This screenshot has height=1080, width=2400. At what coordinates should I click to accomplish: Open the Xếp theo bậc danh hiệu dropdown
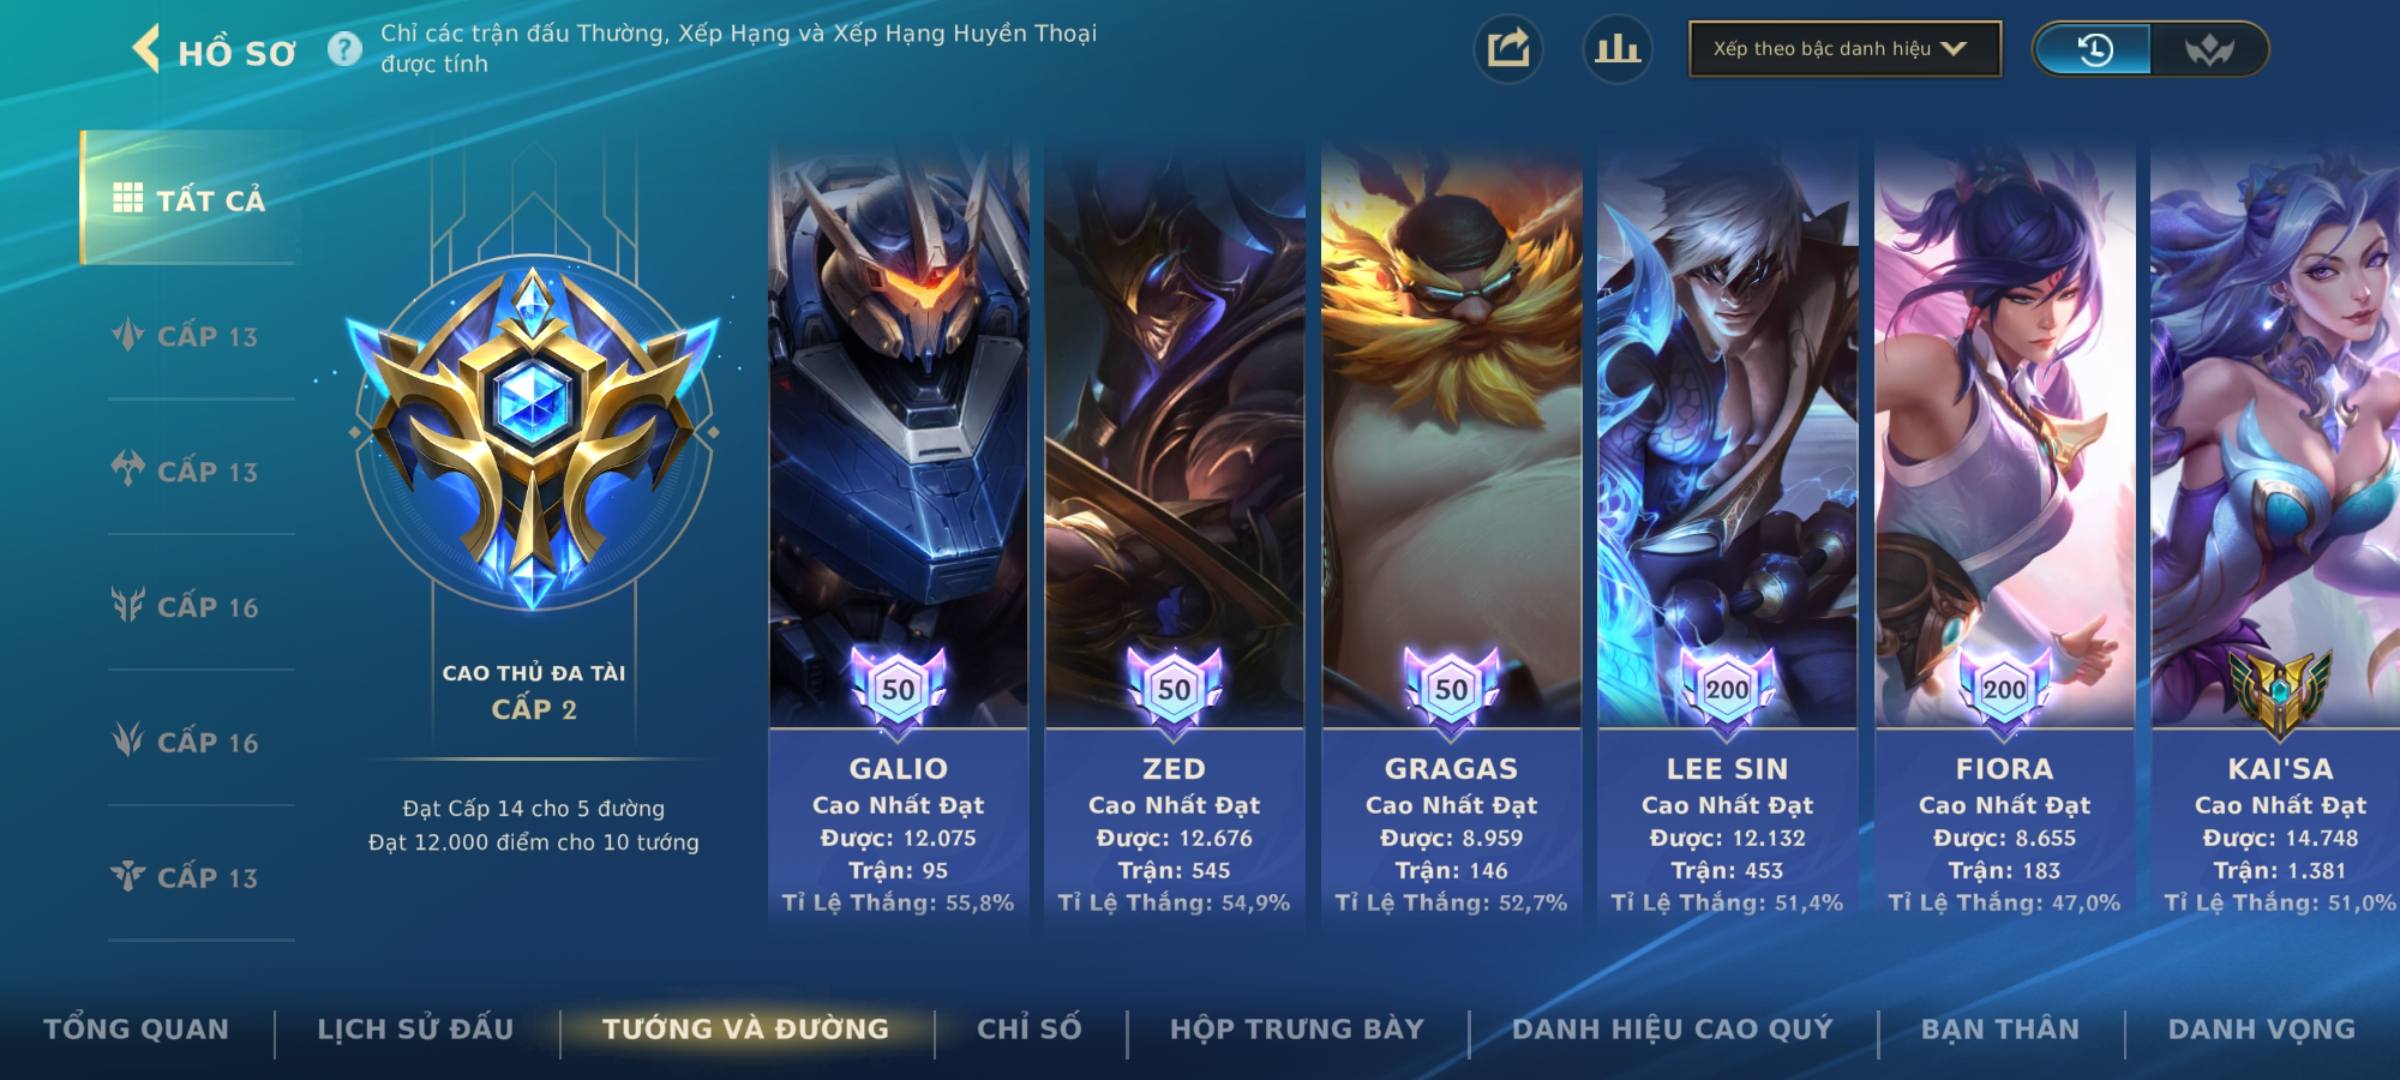tap(1845, 49)
